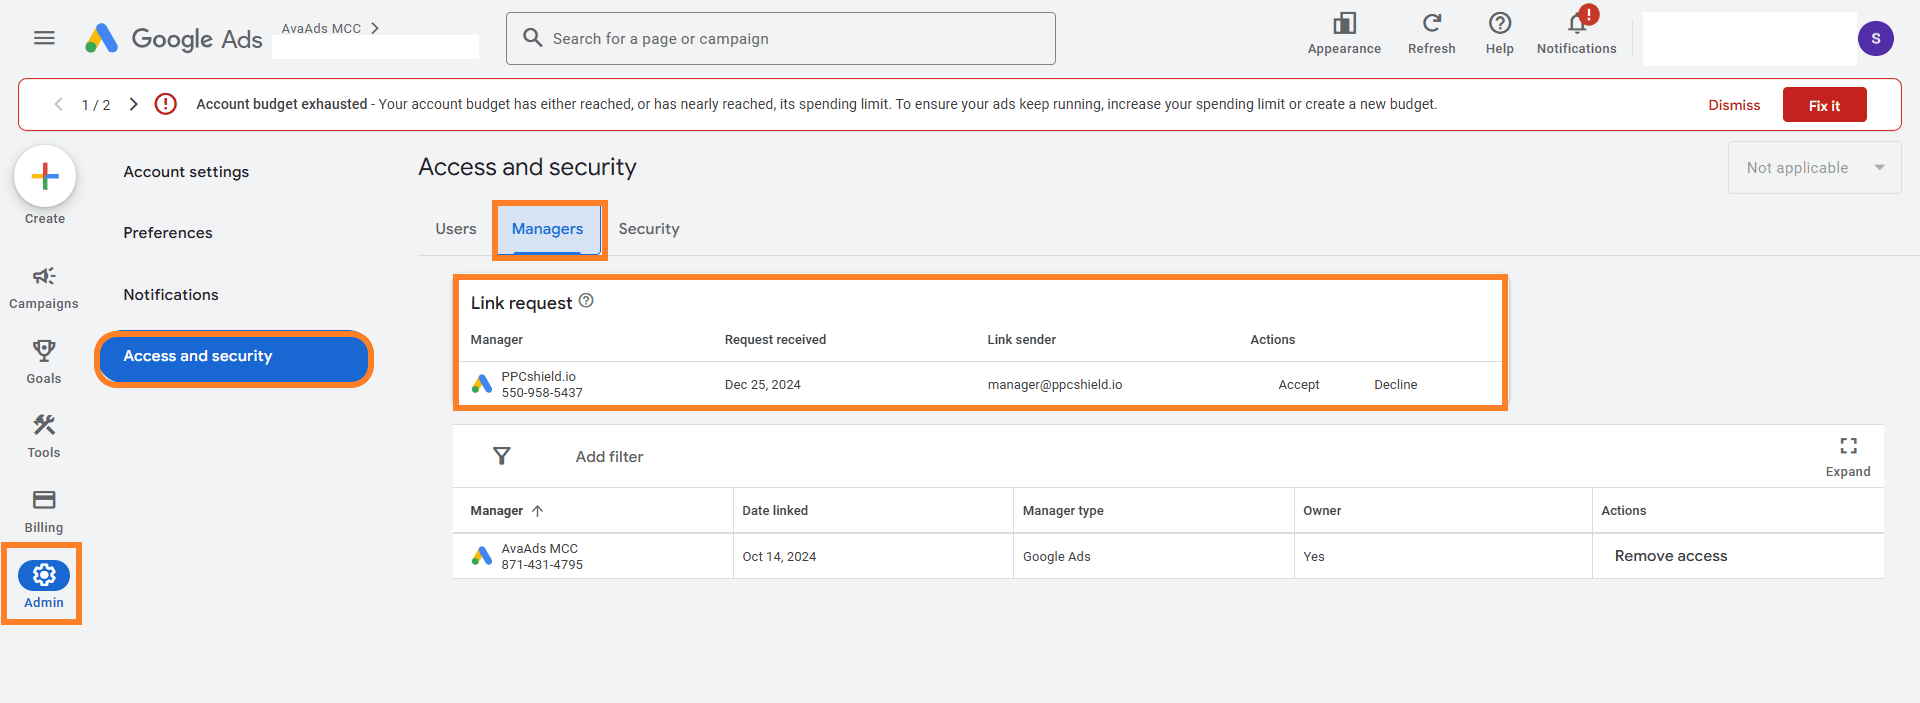Click the Refresh icon
The image size is (1920, 703).
[1431, 24]
